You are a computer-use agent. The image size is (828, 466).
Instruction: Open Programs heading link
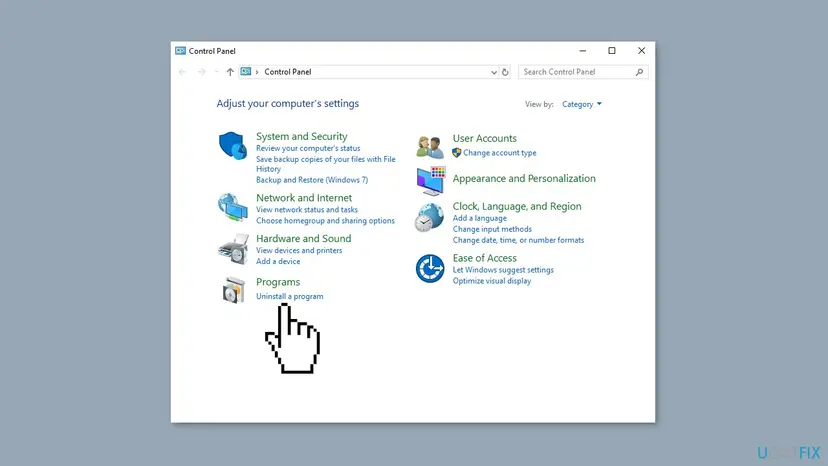point(278,282)
